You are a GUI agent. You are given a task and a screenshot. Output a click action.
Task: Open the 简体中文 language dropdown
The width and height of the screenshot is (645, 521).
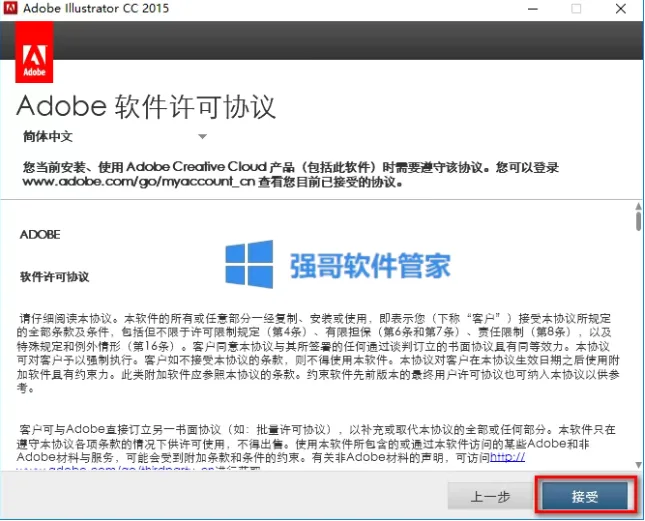[115, 137]
